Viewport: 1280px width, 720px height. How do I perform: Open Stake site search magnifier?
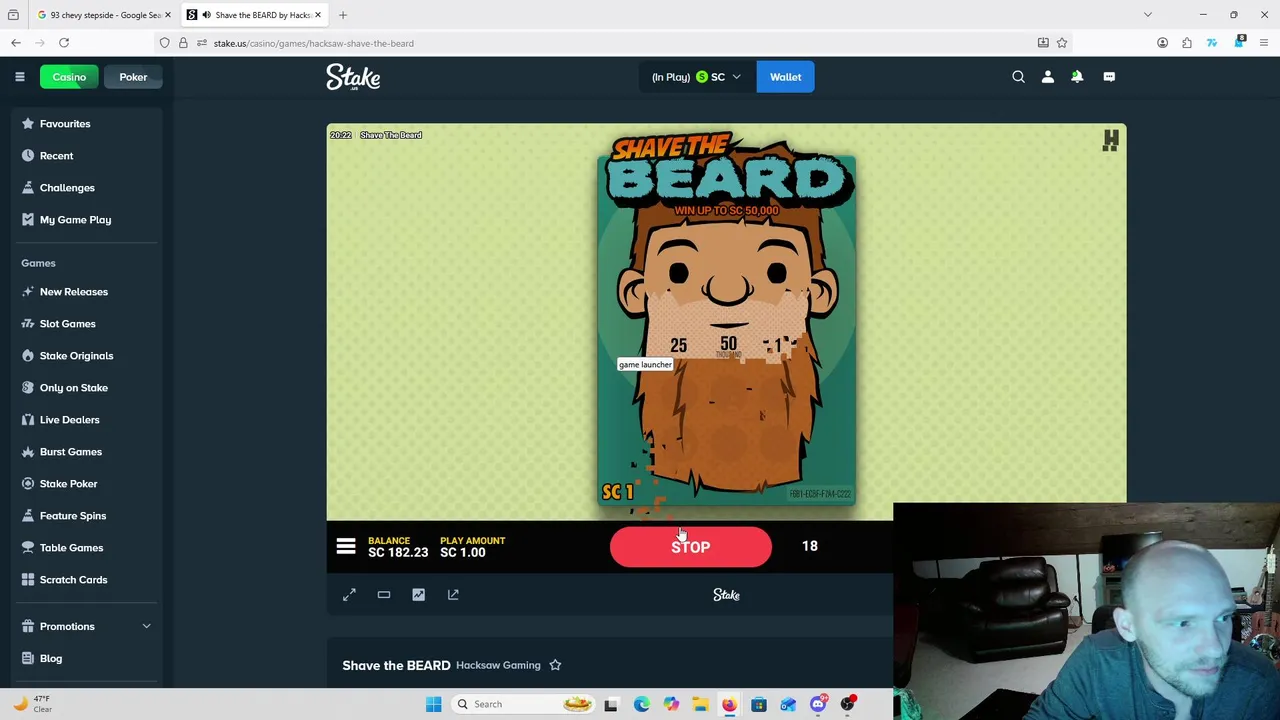[x=1018, y=77]
